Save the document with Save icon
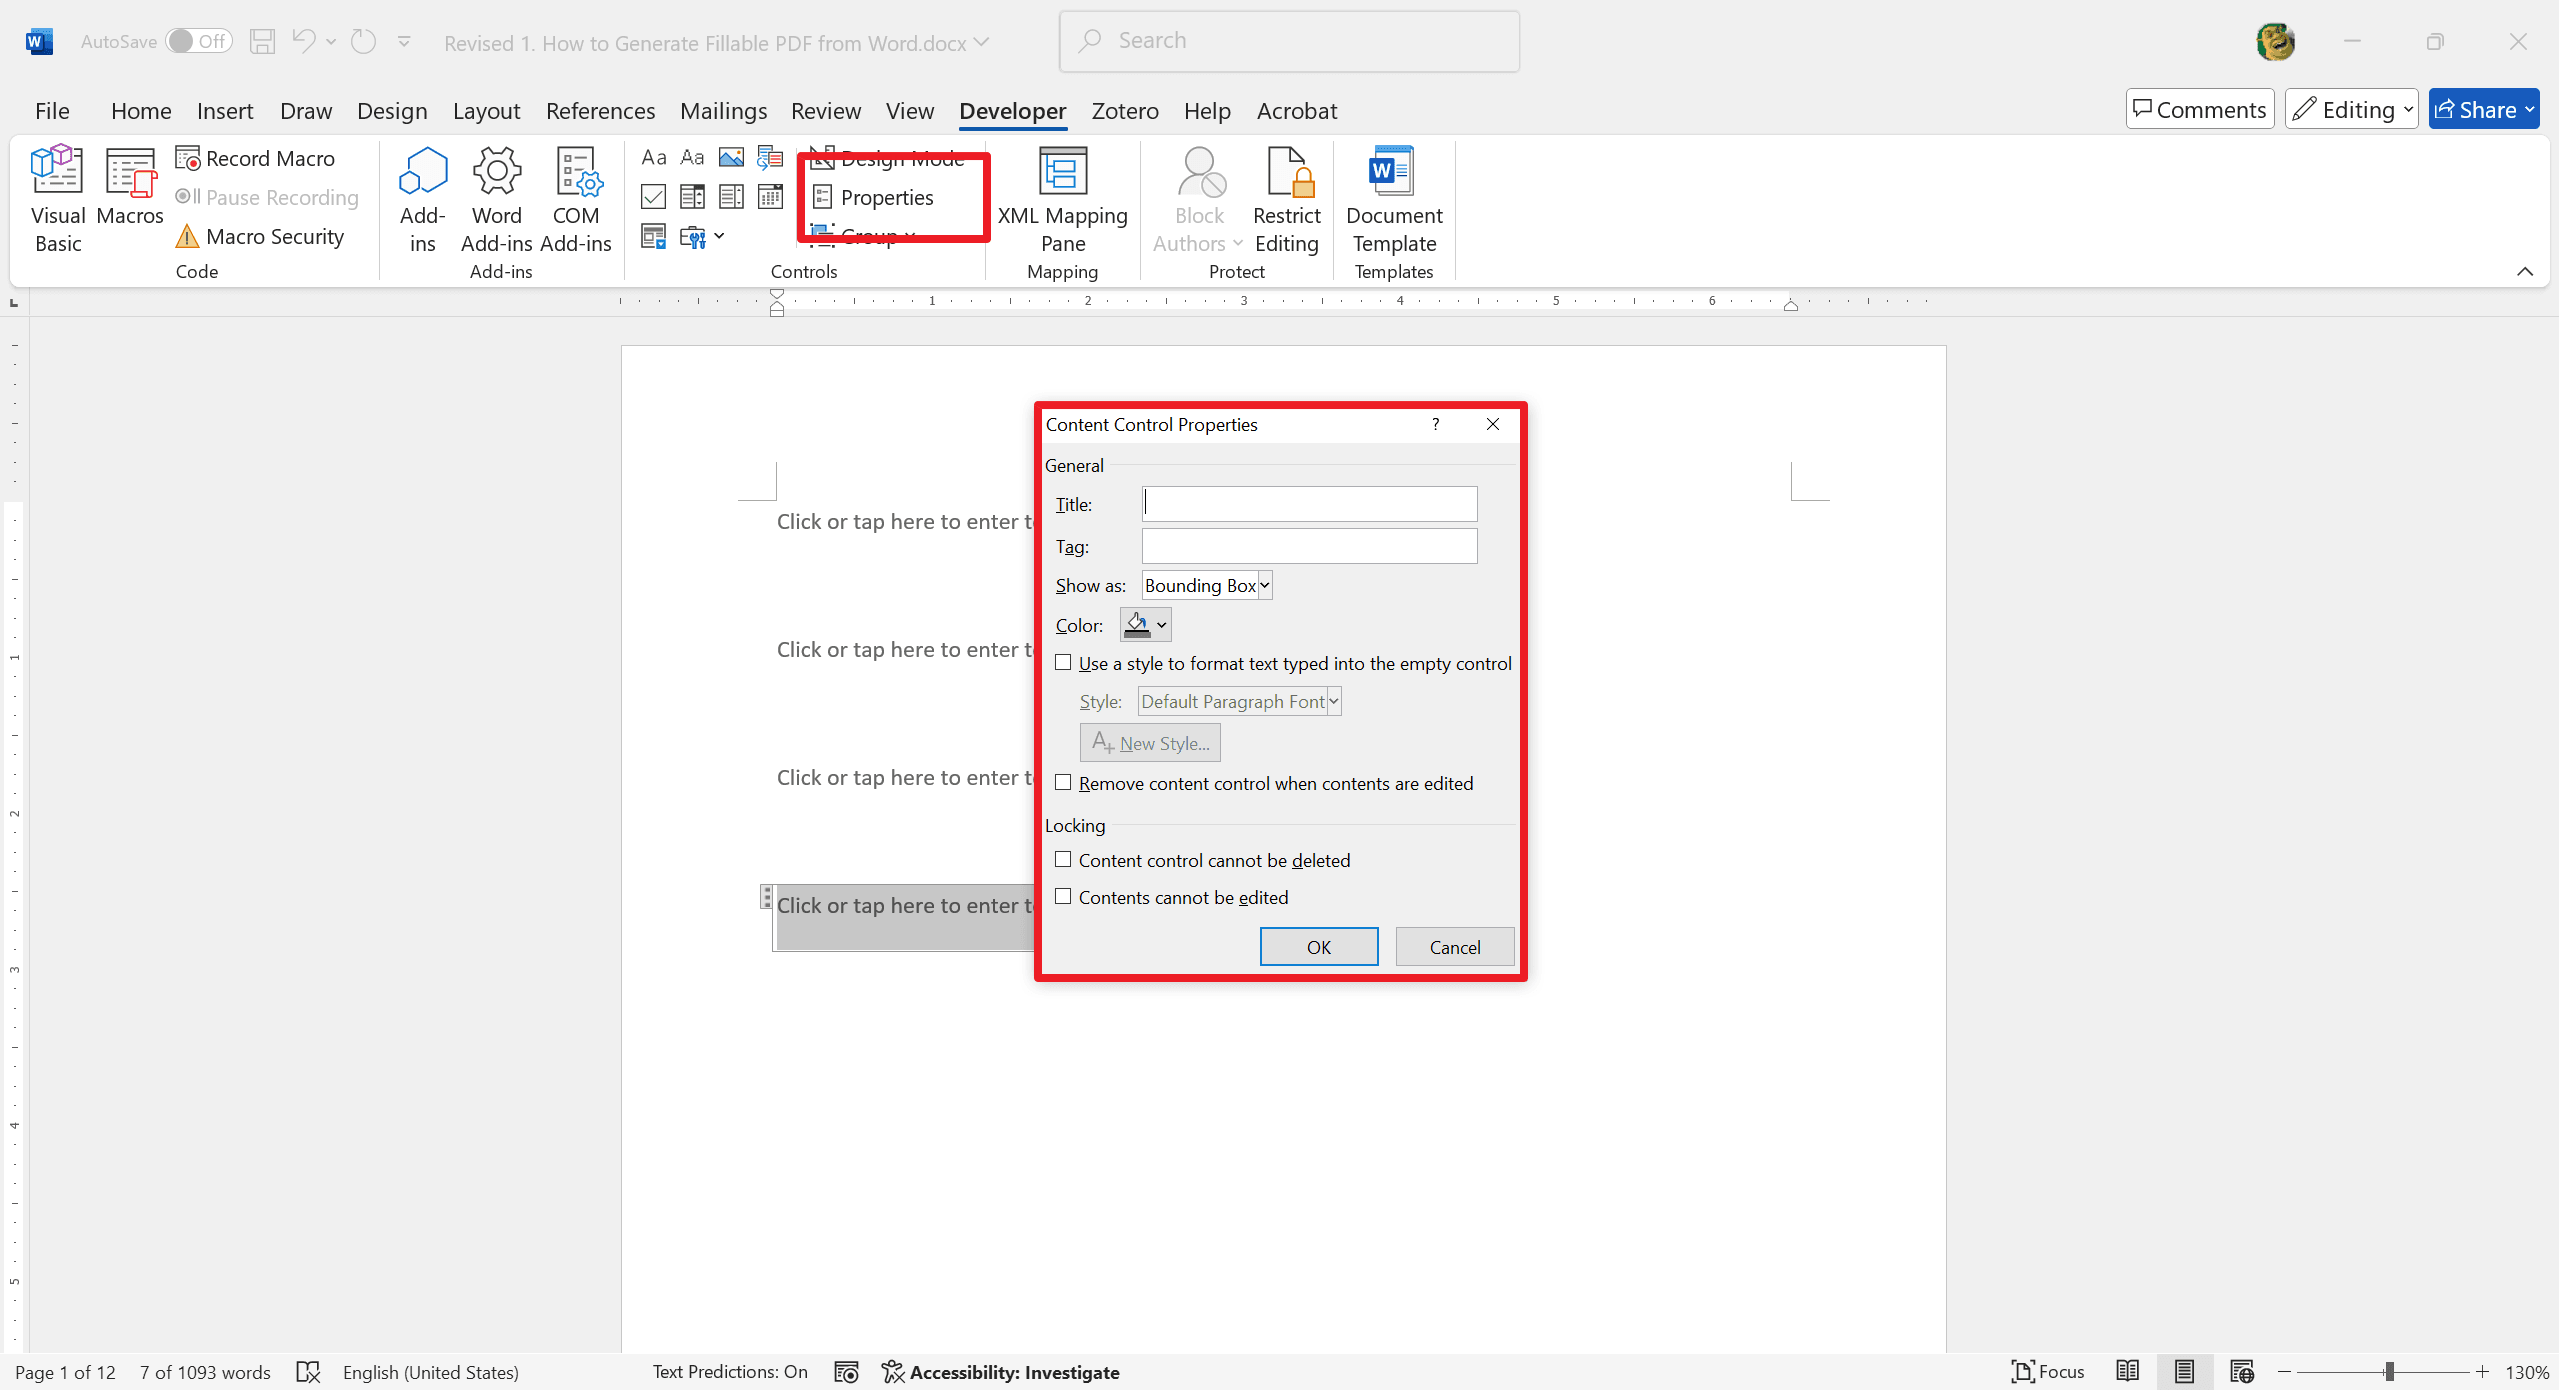The image size is (2559, 1390). [x=262, y=41]
